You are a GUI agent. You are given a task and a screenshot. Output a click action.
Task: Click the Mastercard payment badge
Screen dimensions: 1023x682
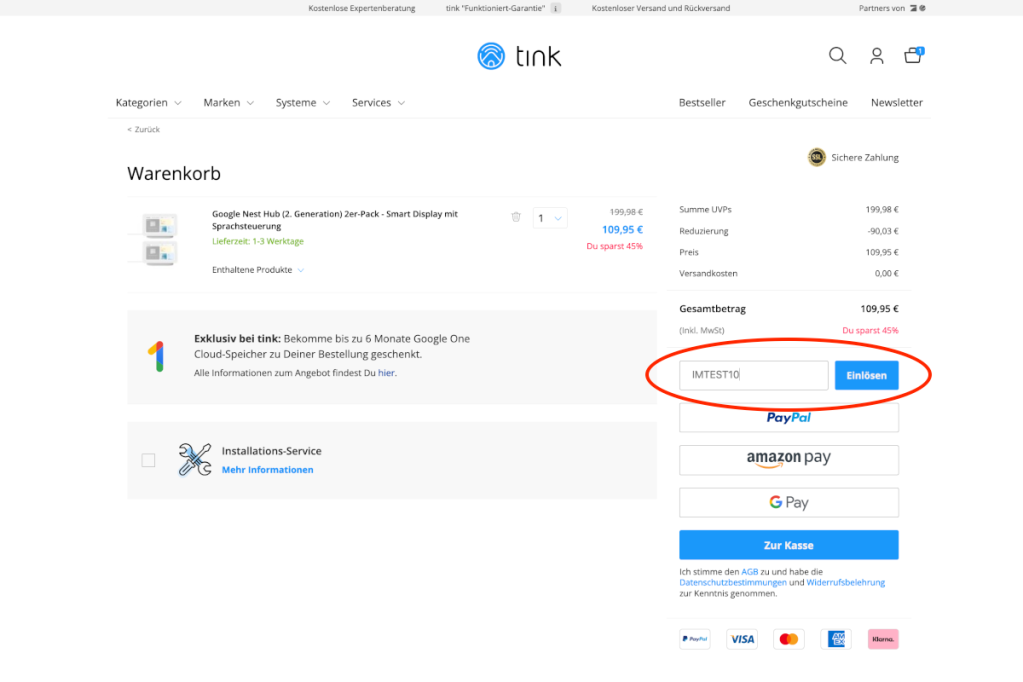pyautogui.click(x=789, y=639)
